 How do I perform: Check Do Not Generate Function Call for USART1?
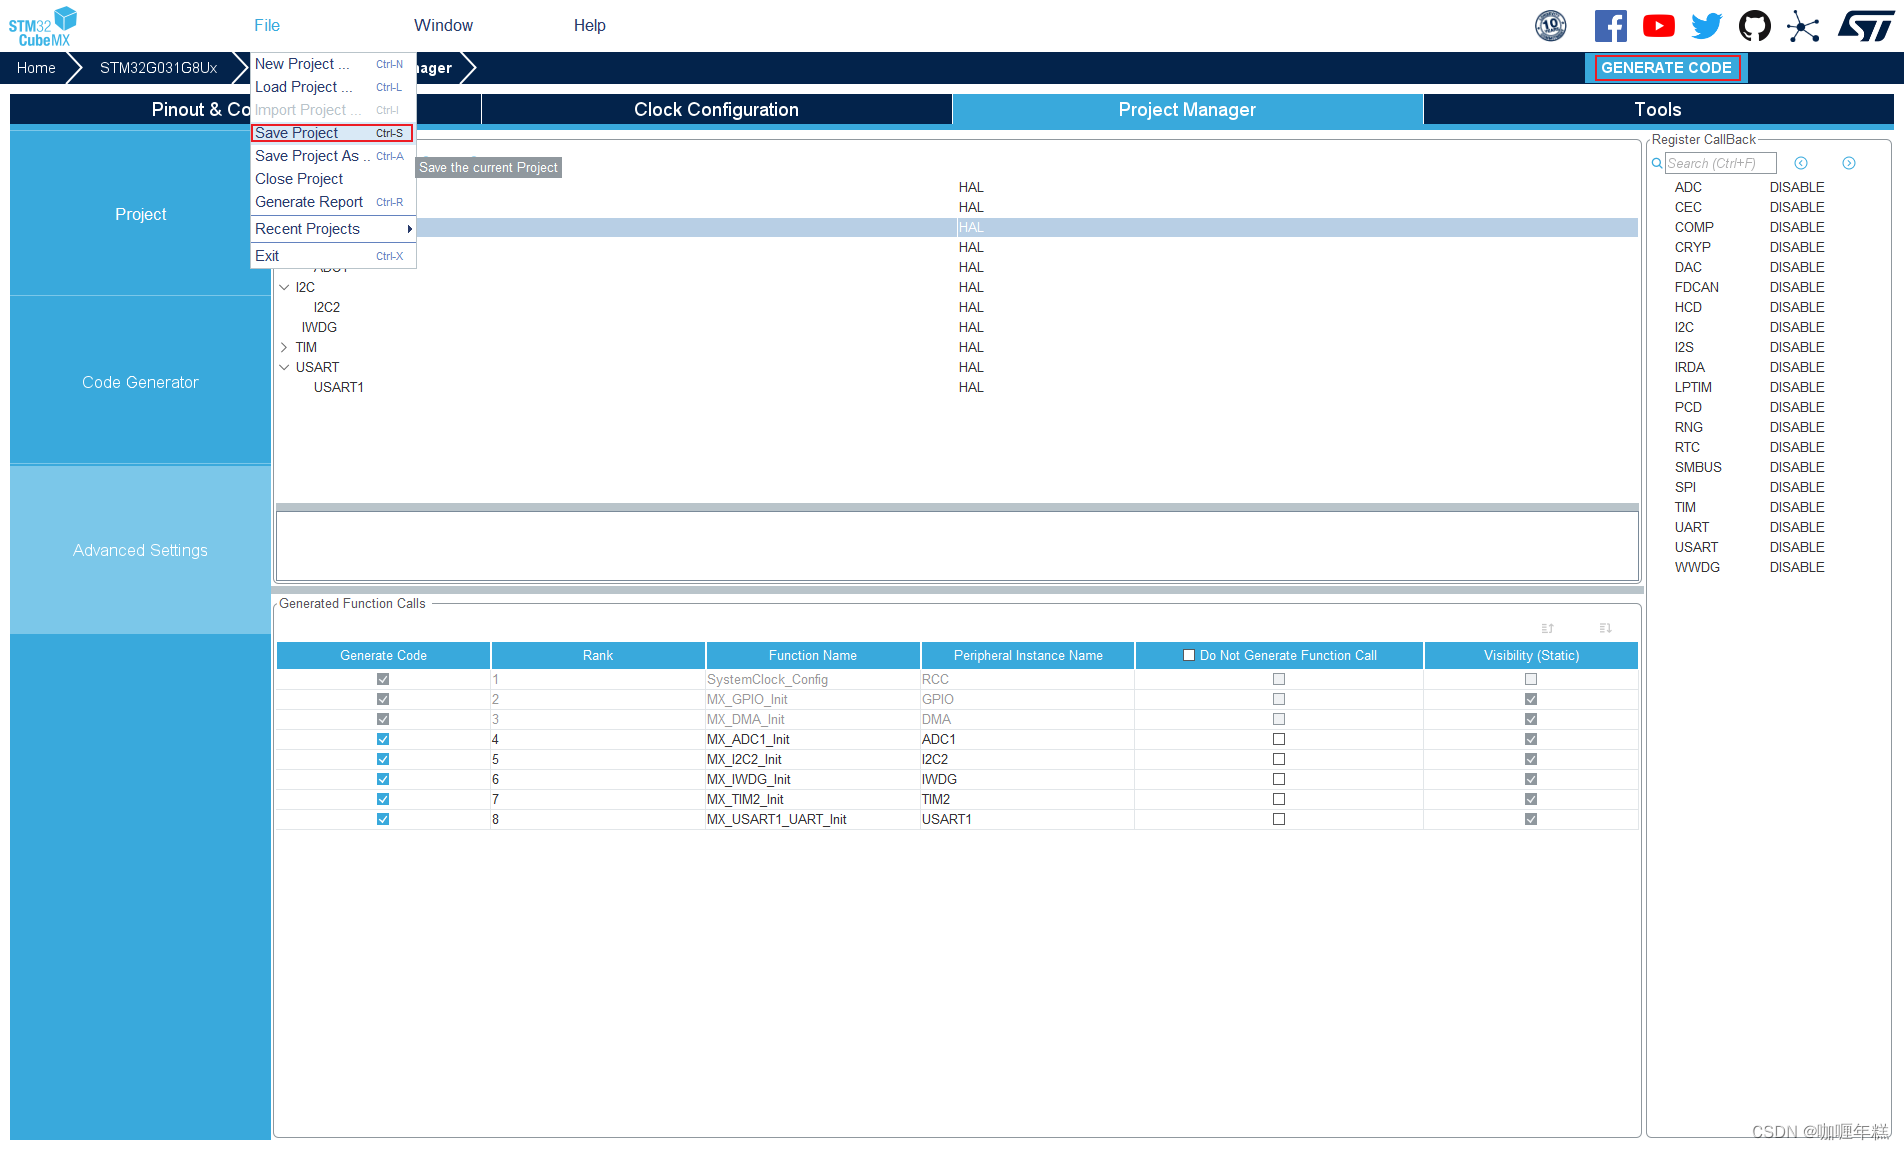coord(1279,819)
